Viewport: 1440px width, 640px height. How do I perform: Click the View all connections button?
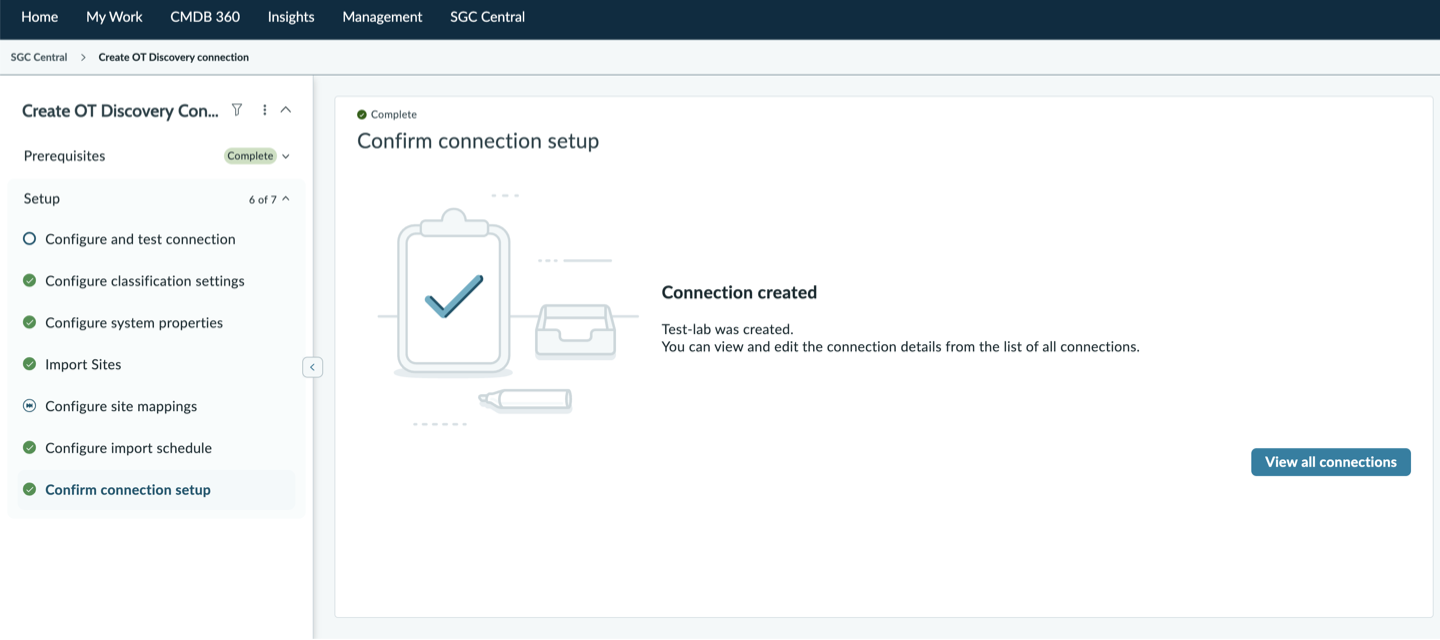point(1331,462)
